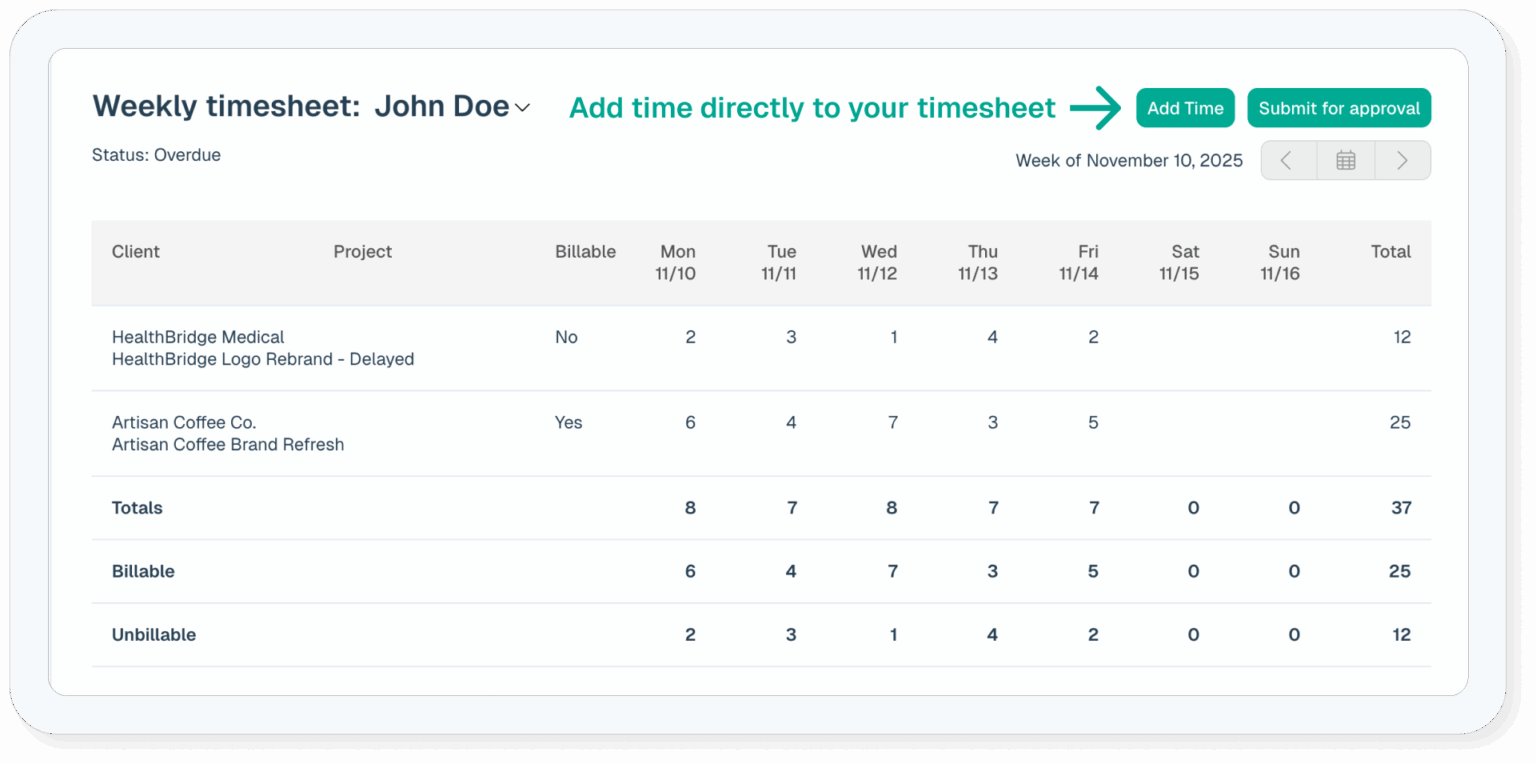Select Artisan Coffee Friday hours cell
1536x764 pixels.
pyautogui.click(x=1093, y=423)
